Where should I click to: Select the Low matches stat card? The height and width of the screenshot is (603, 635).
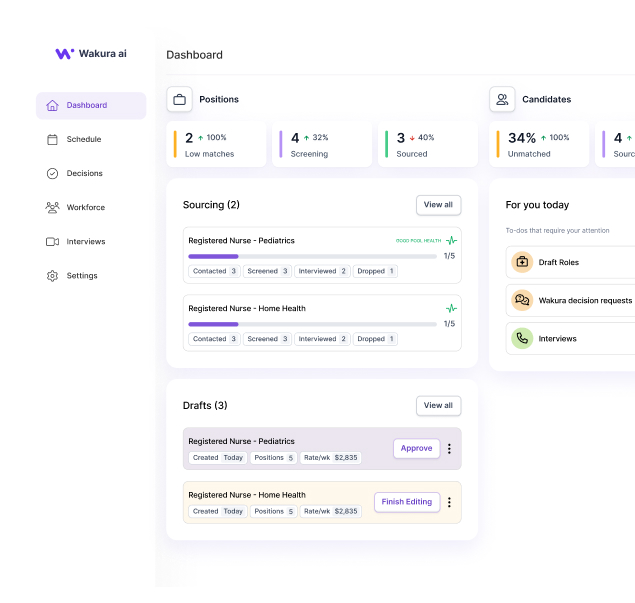coord(217,145)
